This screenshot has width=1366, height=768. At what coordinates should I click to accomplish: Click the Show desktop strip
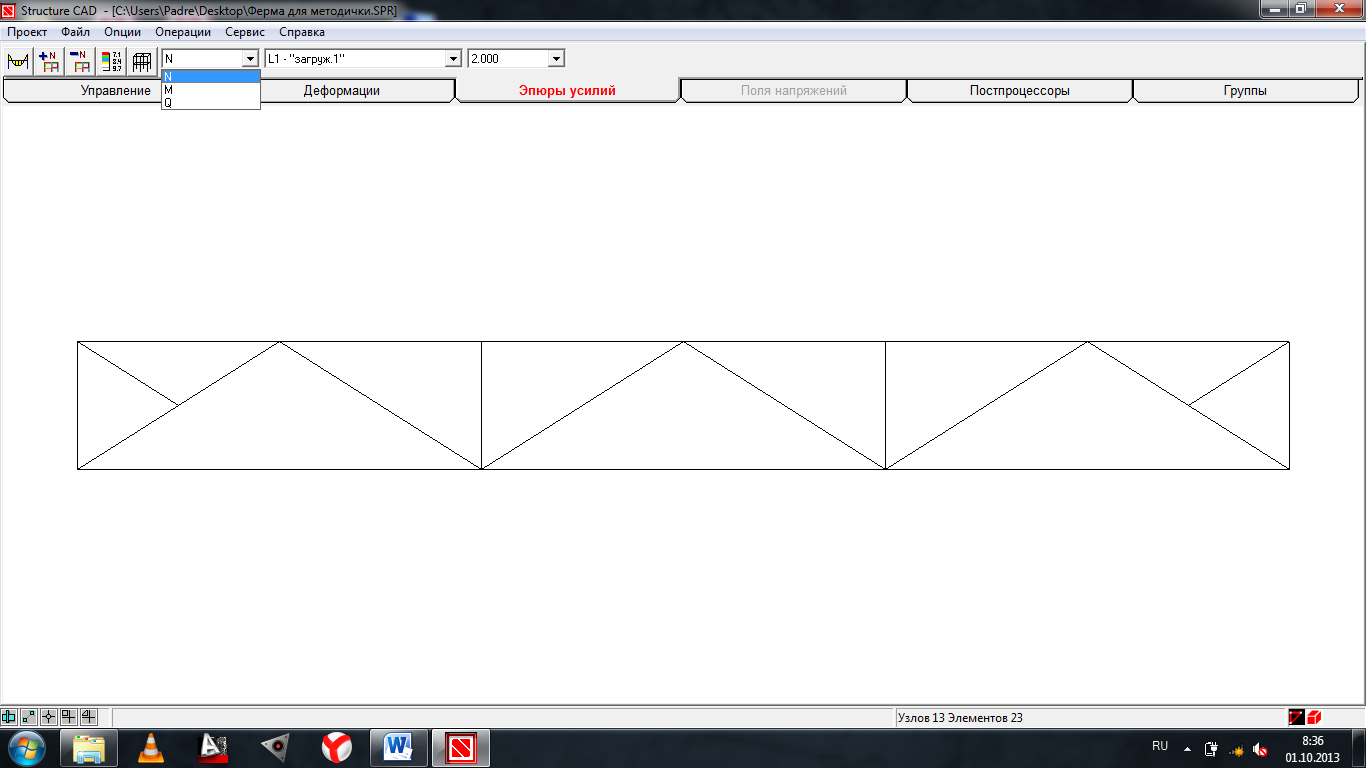coord(1359,748)
